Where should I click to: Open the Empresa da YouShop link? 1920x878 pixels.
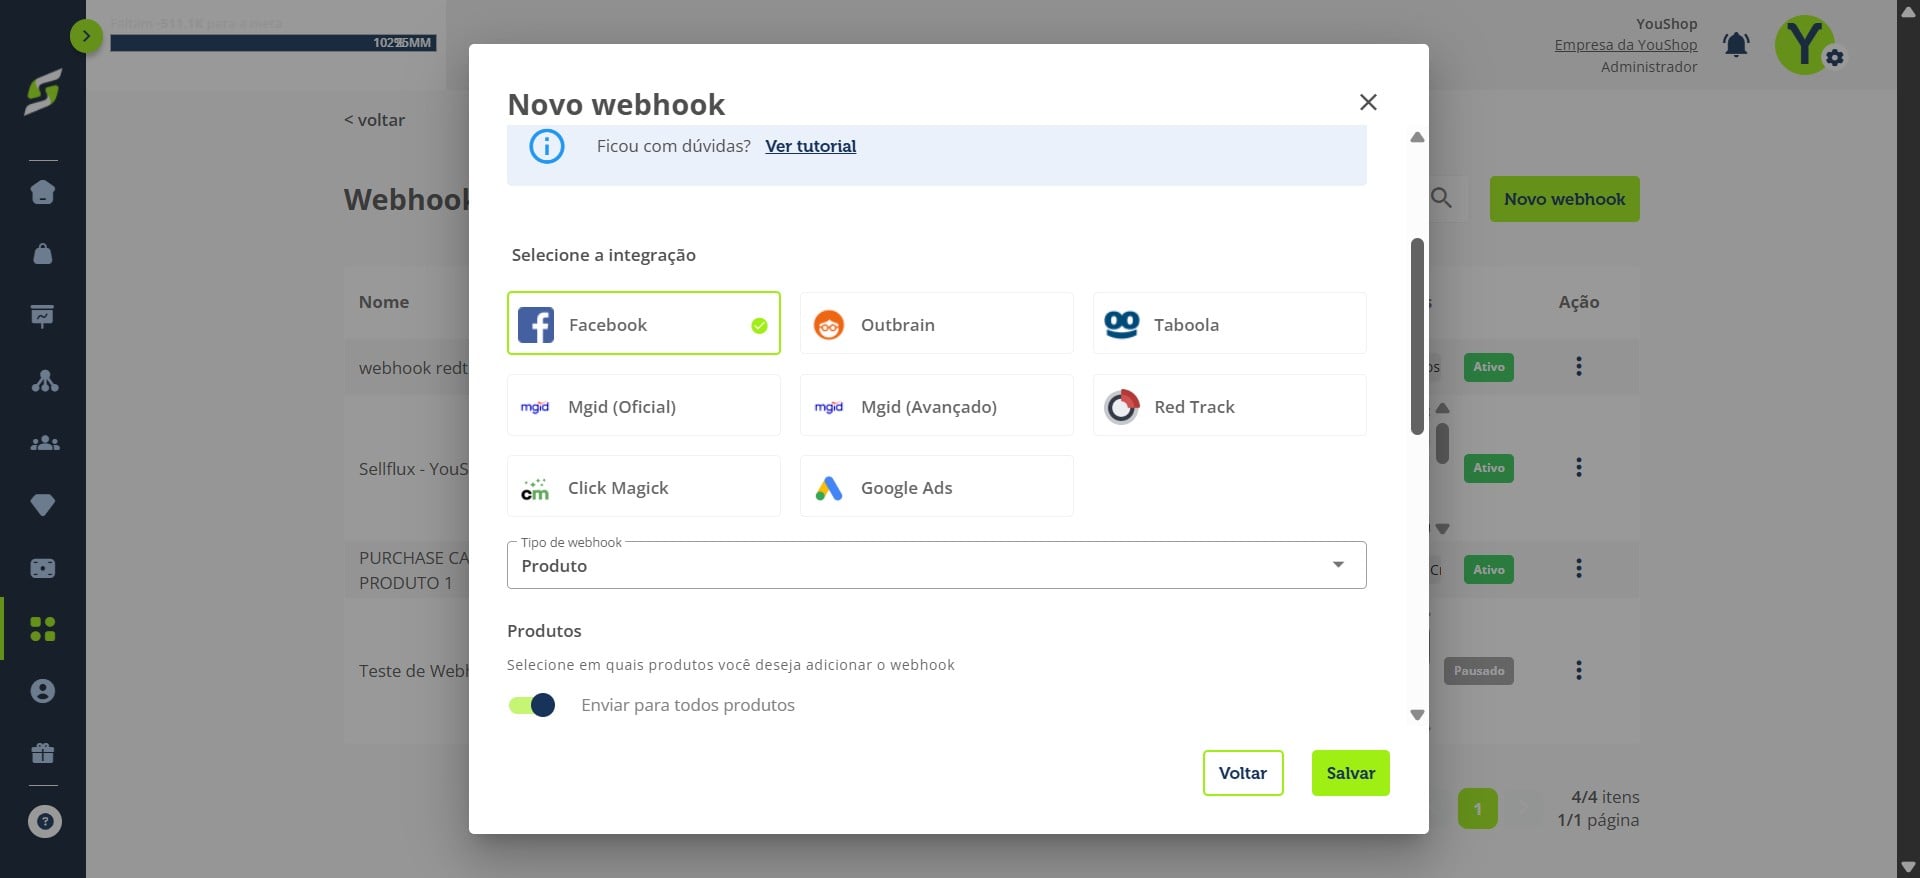[x=1625, y=45]
